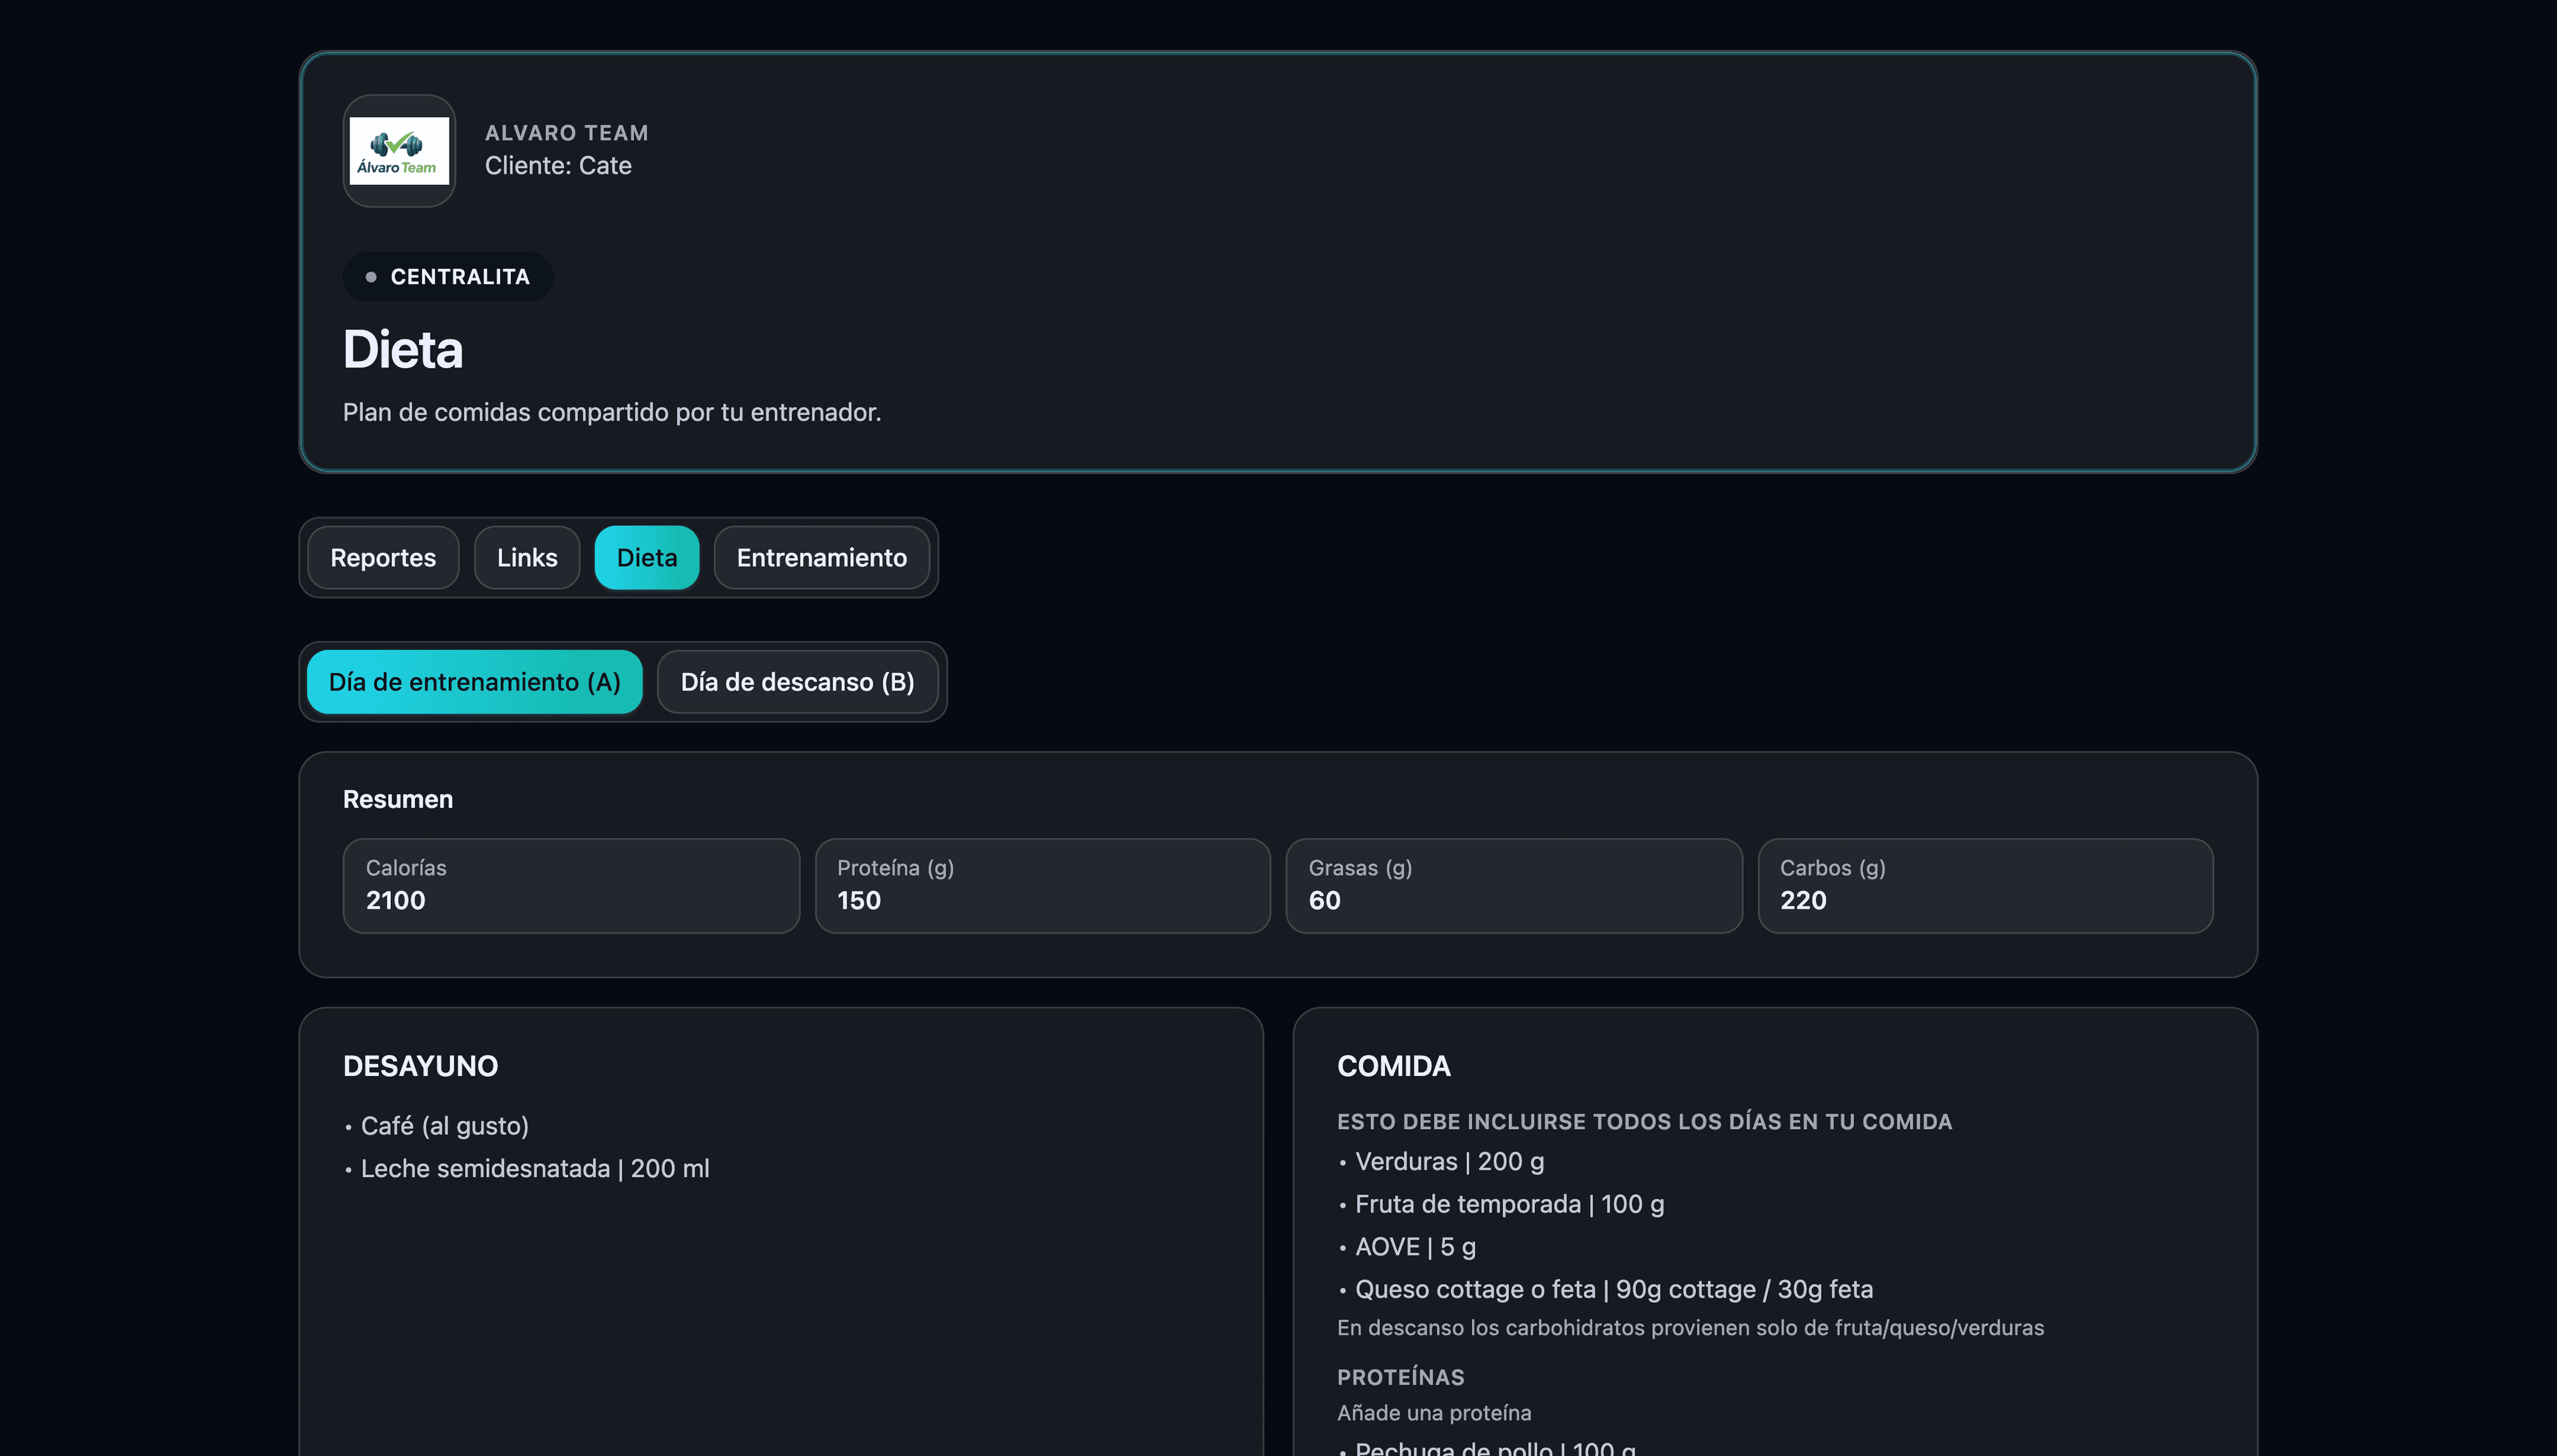
Task: Select the Dieta tab
Action: pos(646,558)
